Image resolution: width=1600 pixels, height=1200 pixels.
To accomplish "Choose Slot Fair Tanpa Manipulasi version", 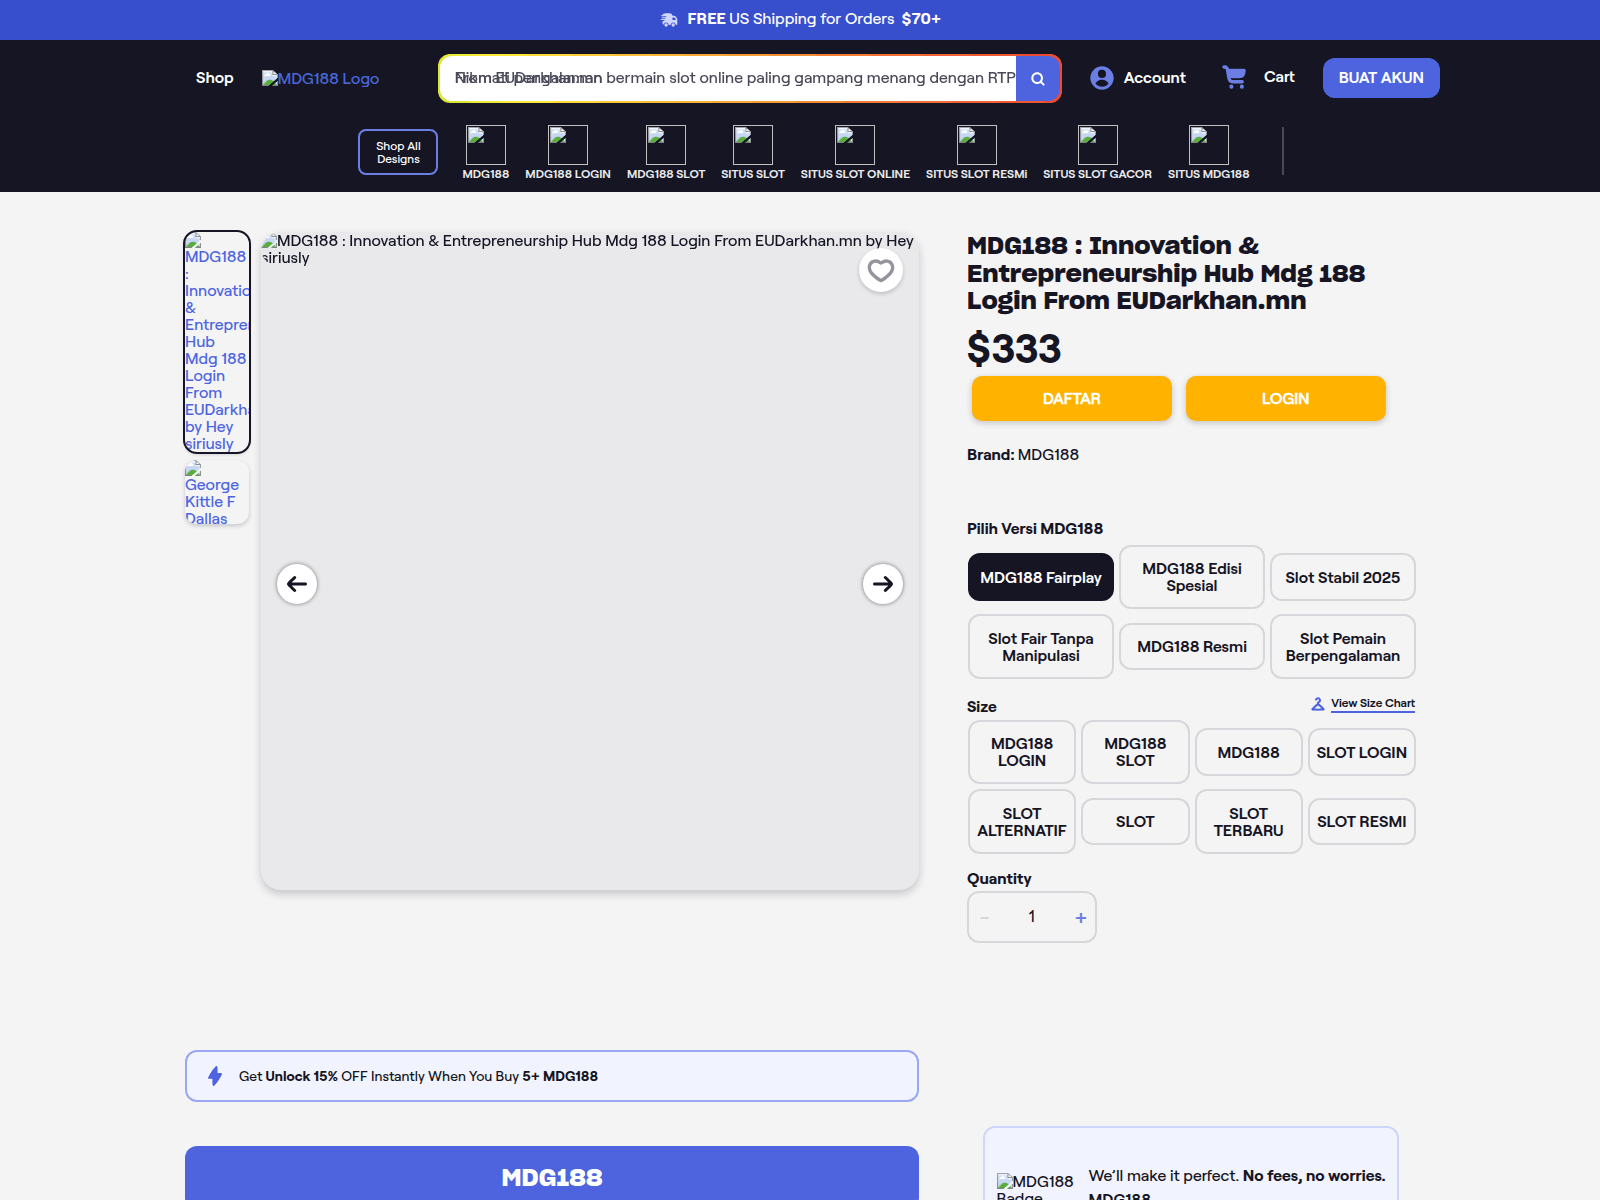I will click(x=1041, y=647).
